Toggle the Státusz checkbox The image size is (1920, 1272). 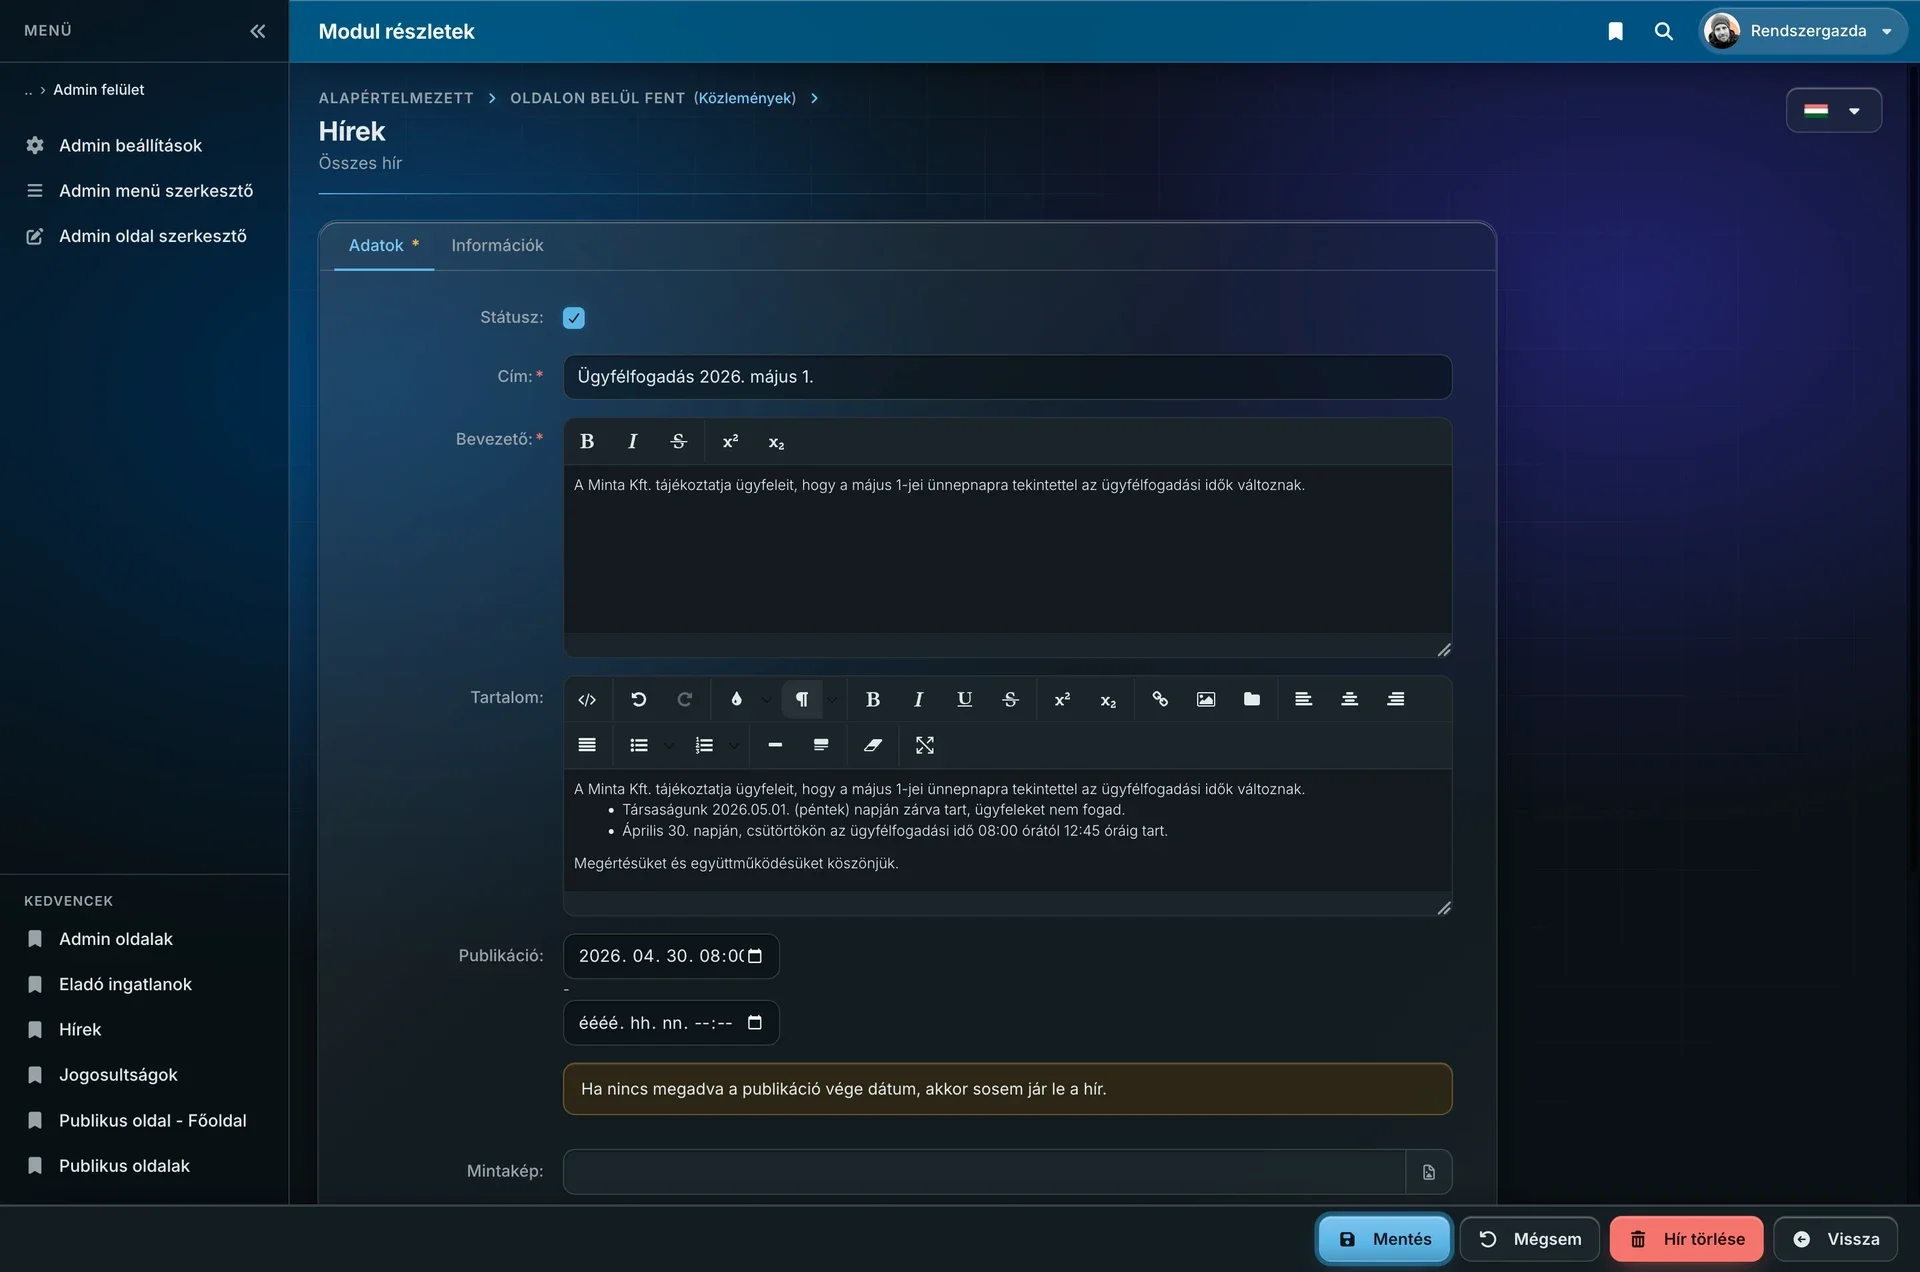(x=574, y=318)
